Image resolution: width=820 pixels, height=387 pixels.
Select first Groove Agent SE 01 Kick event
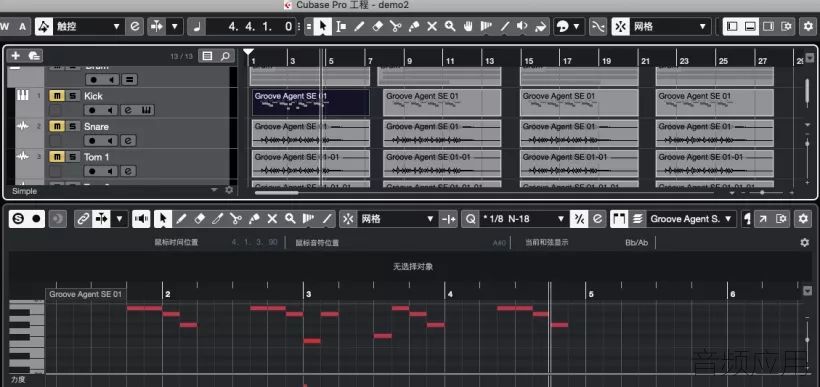[x=311, y=103]
